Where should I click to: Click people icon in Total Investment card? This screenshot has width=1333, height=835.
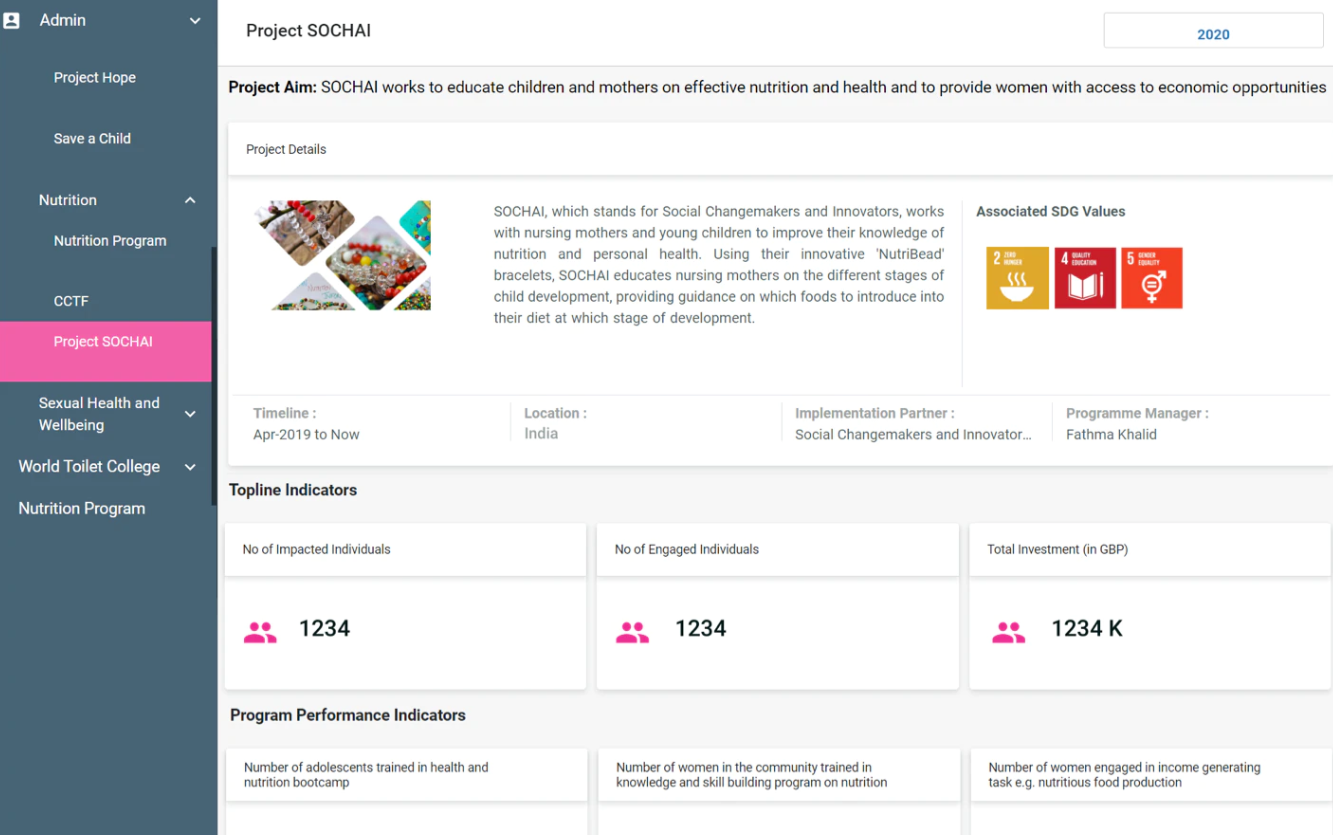(x=1008, y=632)
